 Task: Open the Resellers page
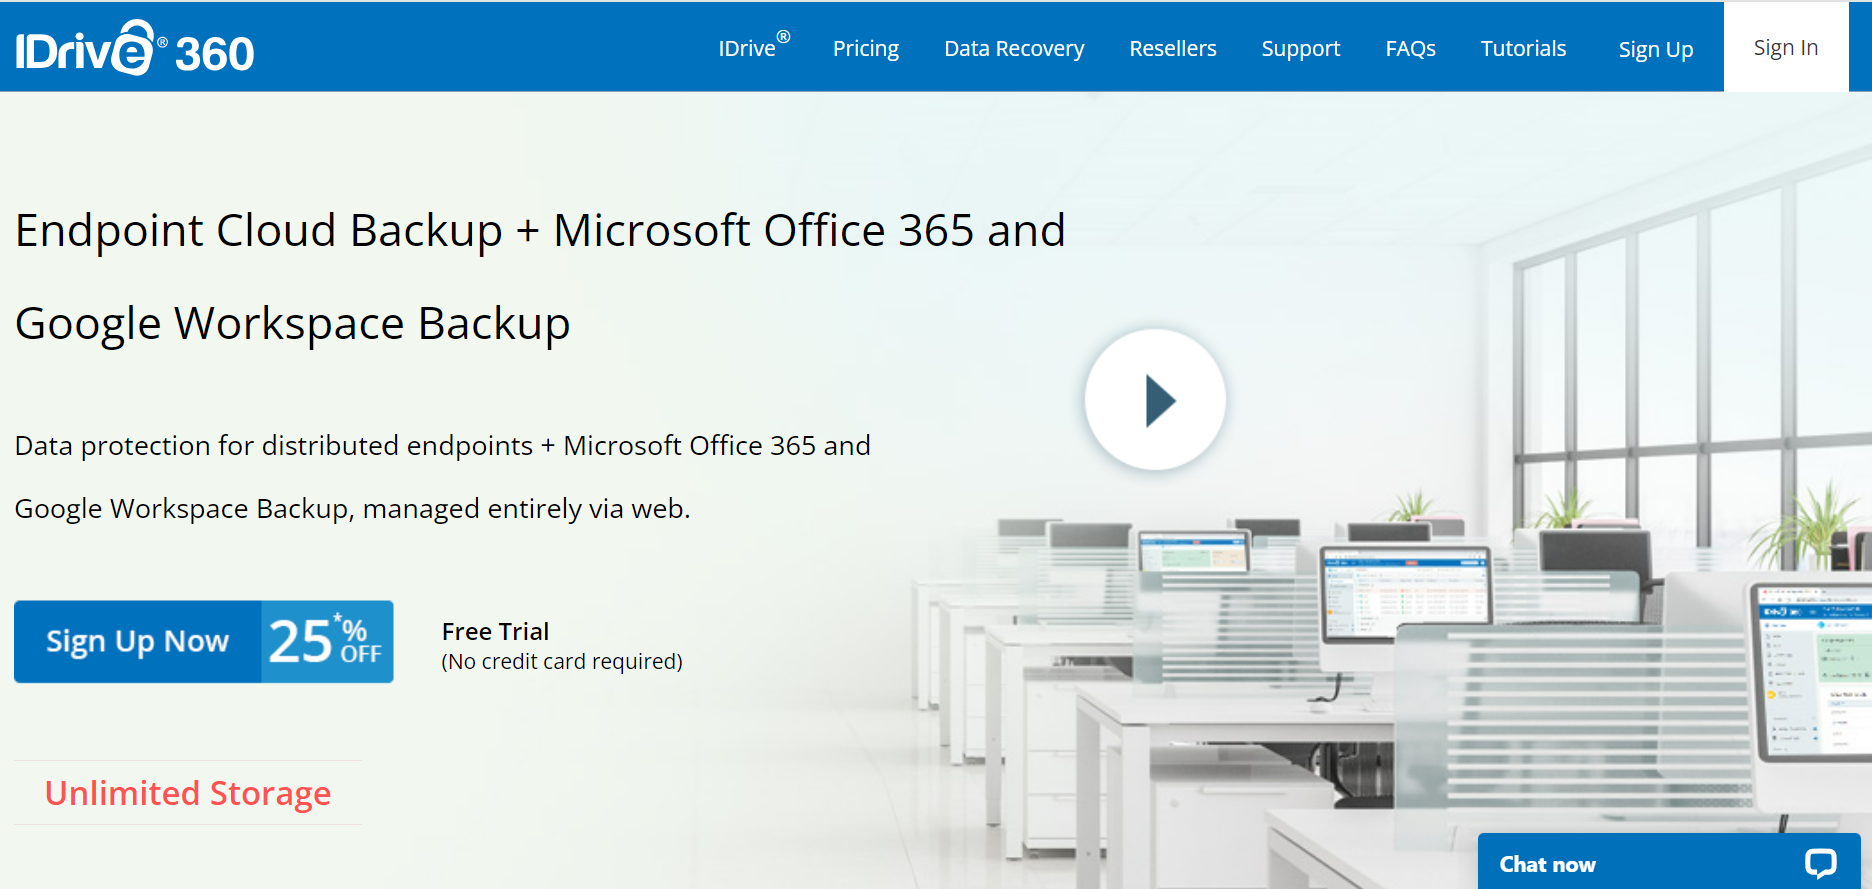[1173, 48]
